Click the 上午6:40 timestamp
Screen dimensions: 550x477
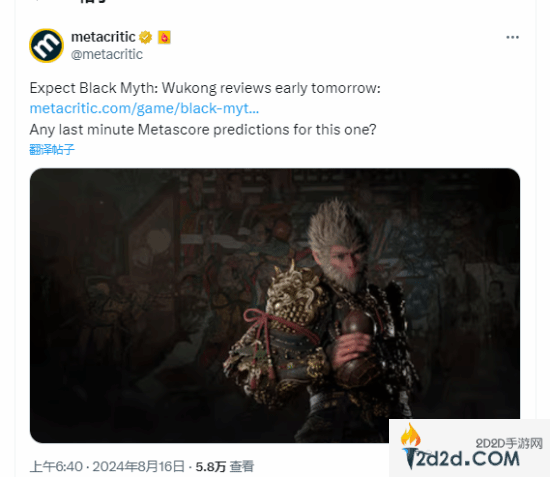click(56, 466)
